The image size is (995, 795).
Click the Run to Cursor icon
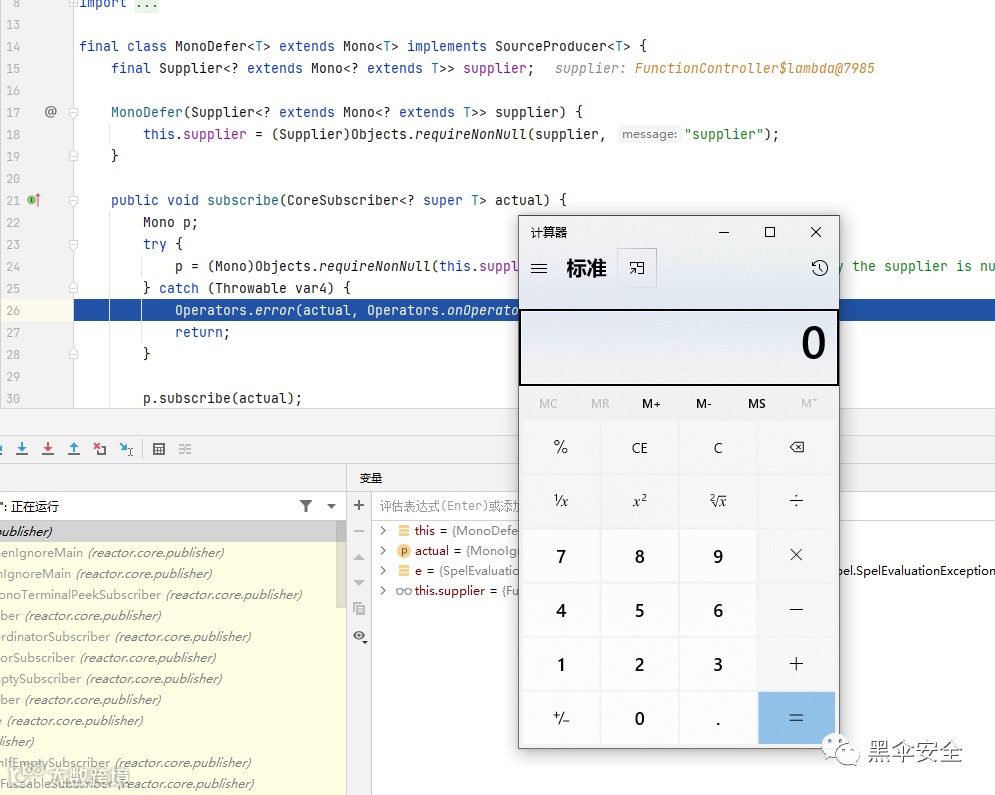pos(126,449)
